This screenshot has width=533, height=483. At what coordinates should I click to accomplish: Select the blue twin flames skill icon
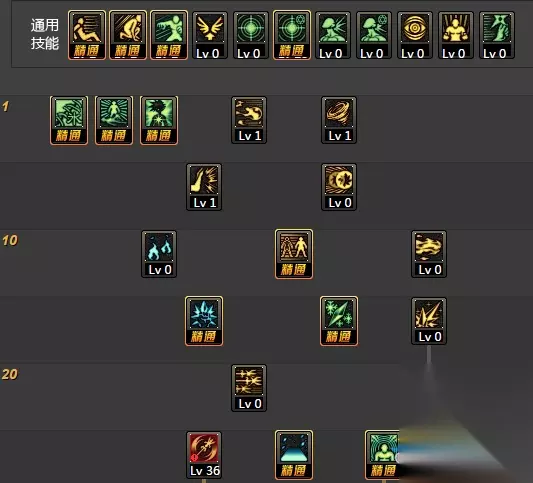click(159, 254)
